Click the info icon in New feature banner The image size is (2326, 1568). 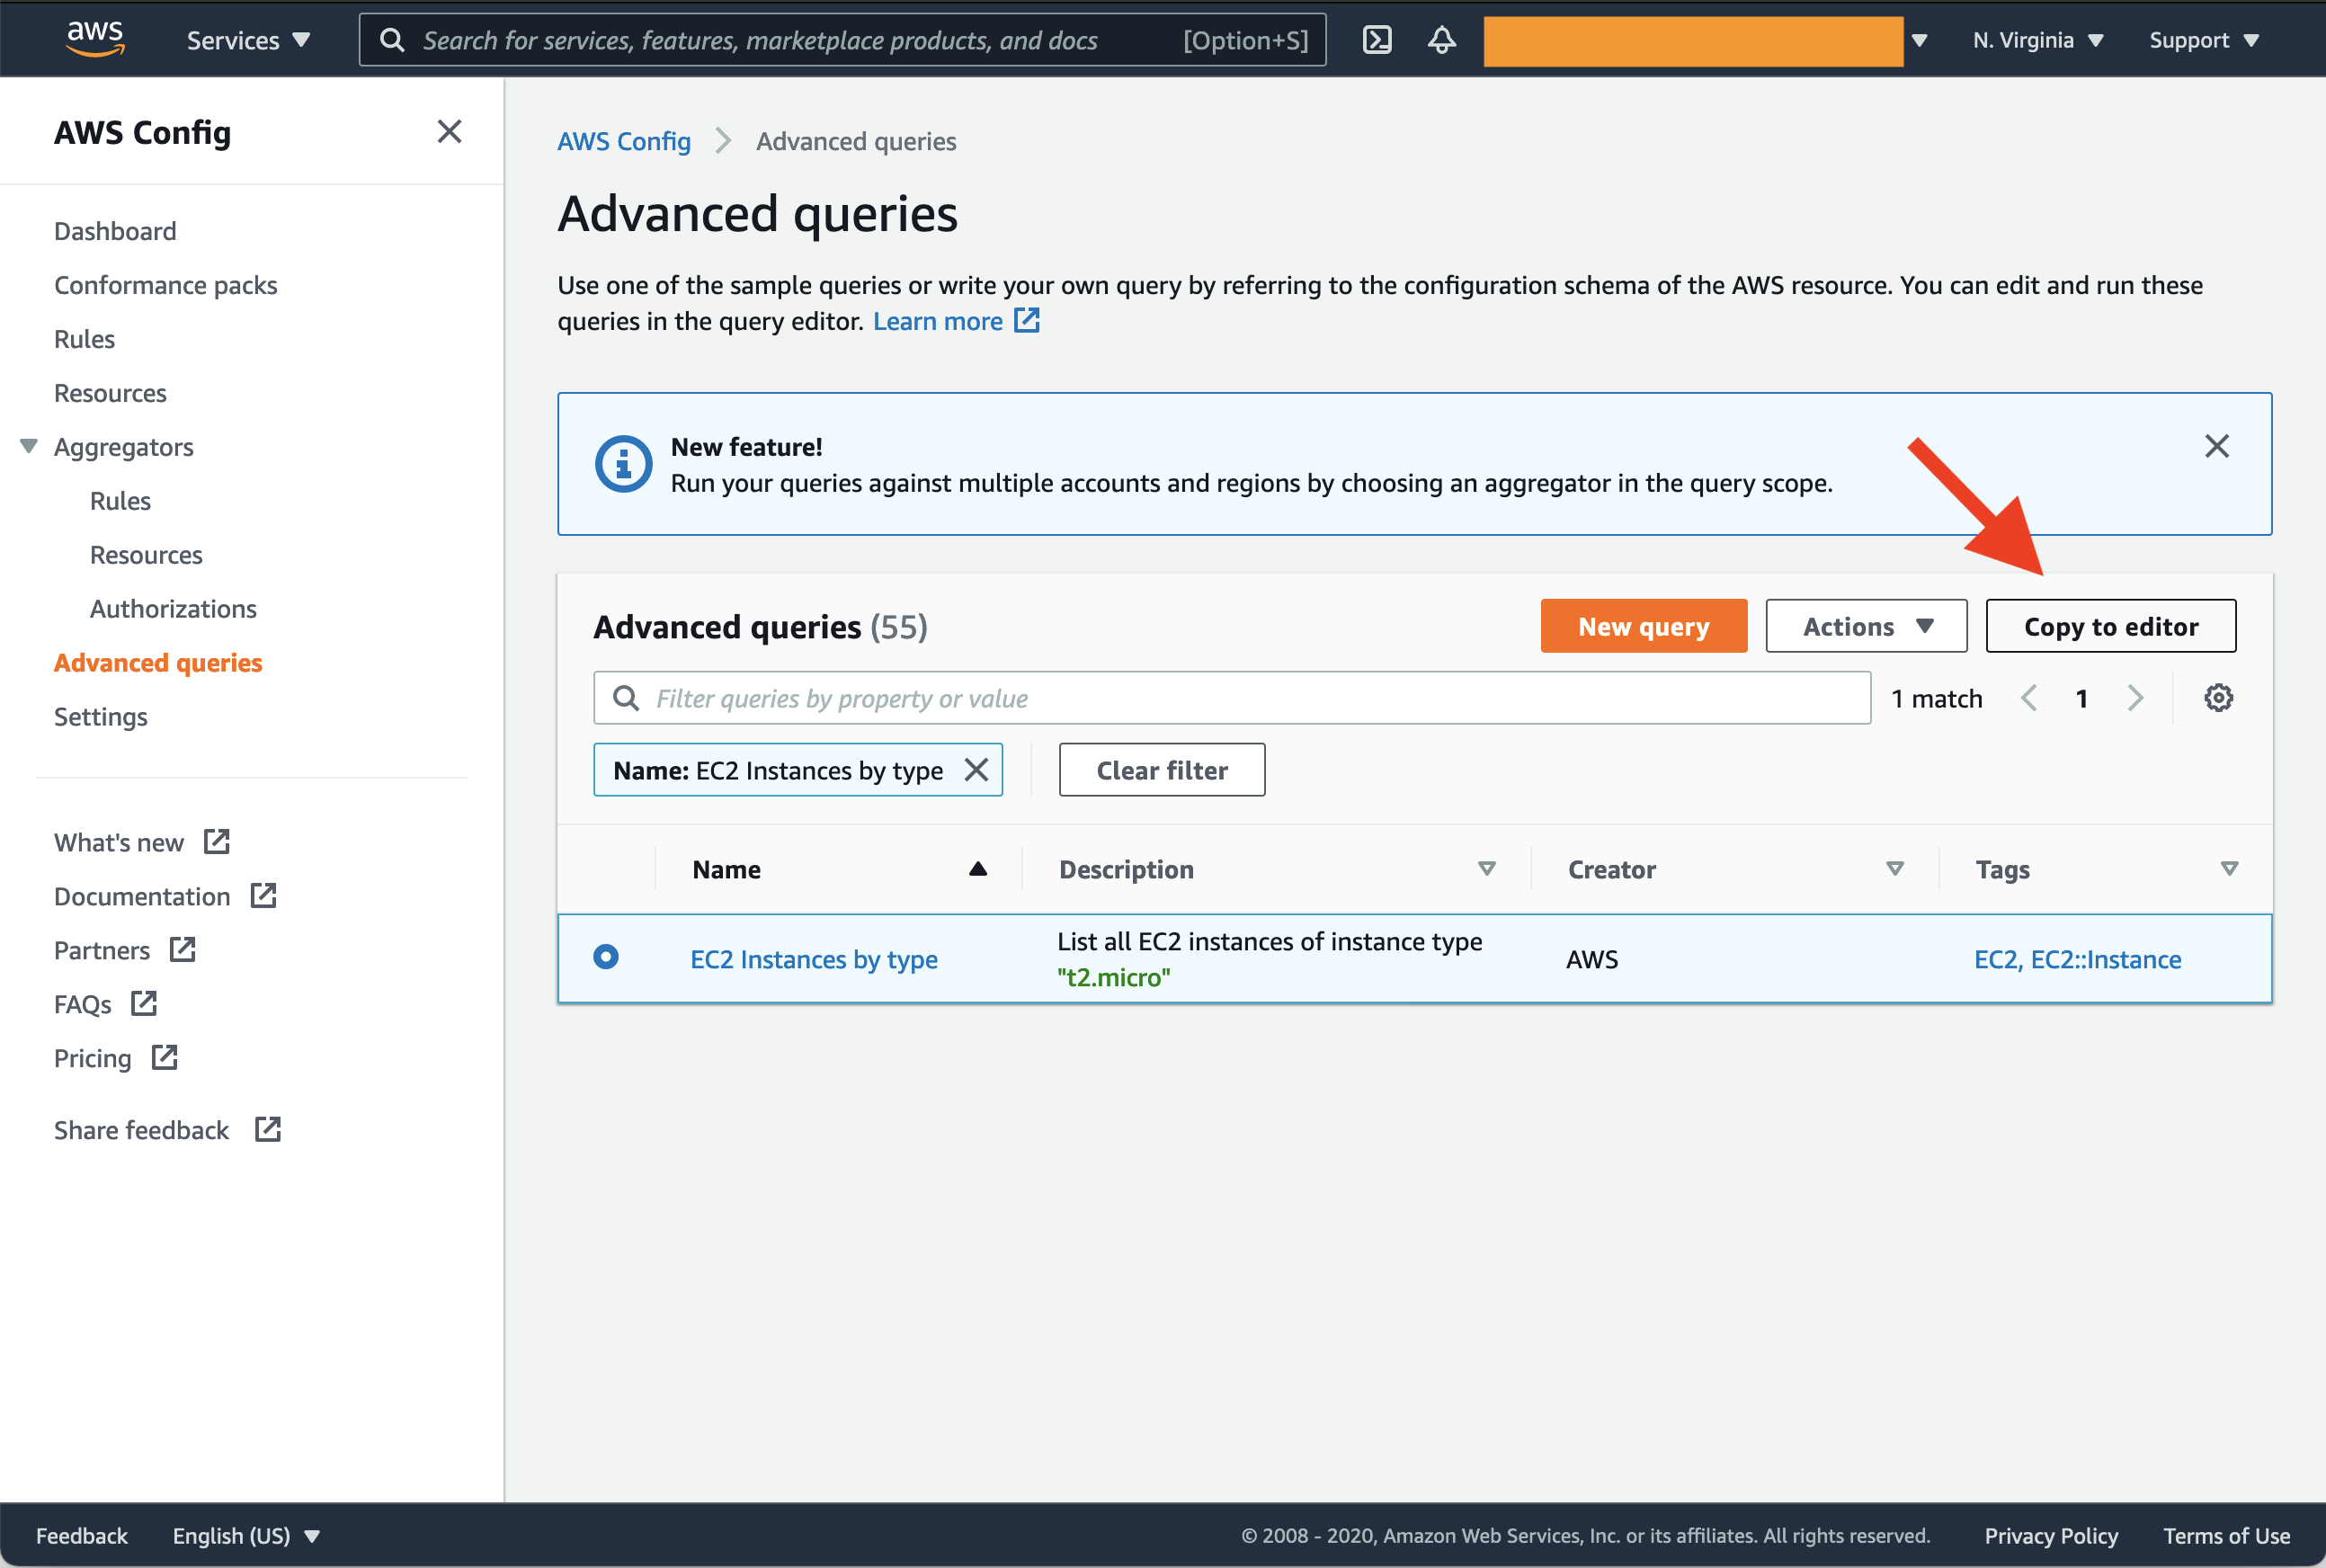pyautogui.click(x=623, y=464)
